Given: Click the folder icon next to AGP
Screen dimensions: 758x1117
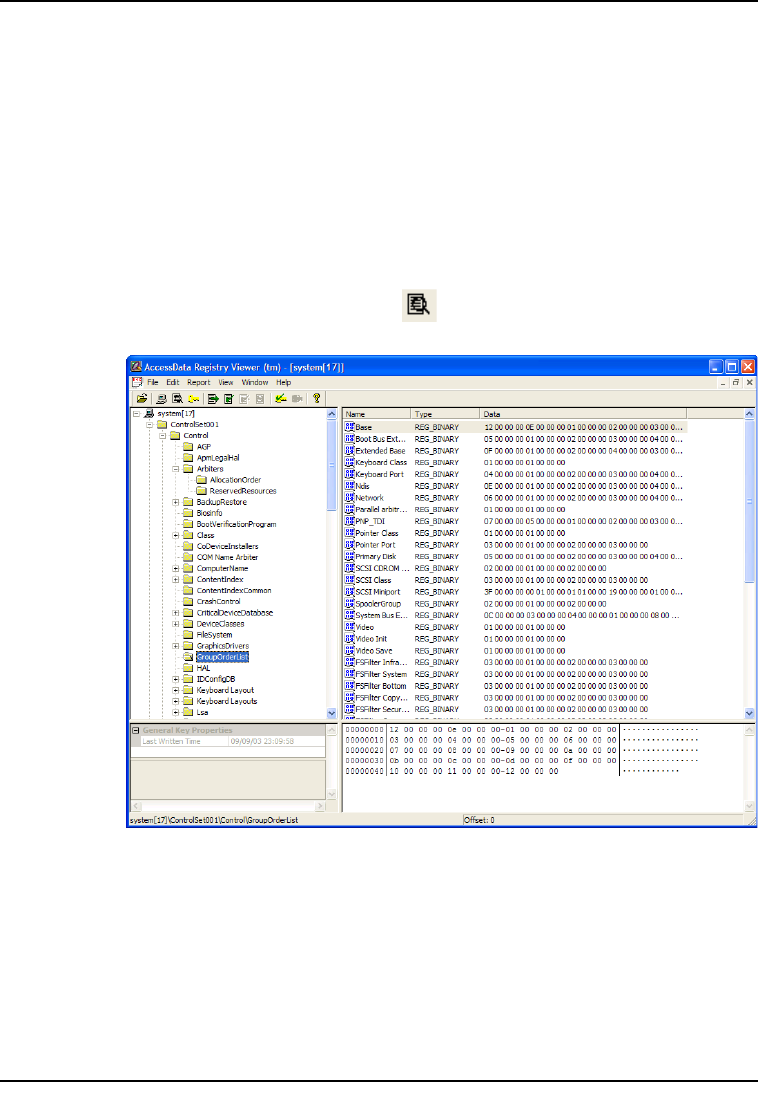Looking at the screenshot, I should (188, 447).
